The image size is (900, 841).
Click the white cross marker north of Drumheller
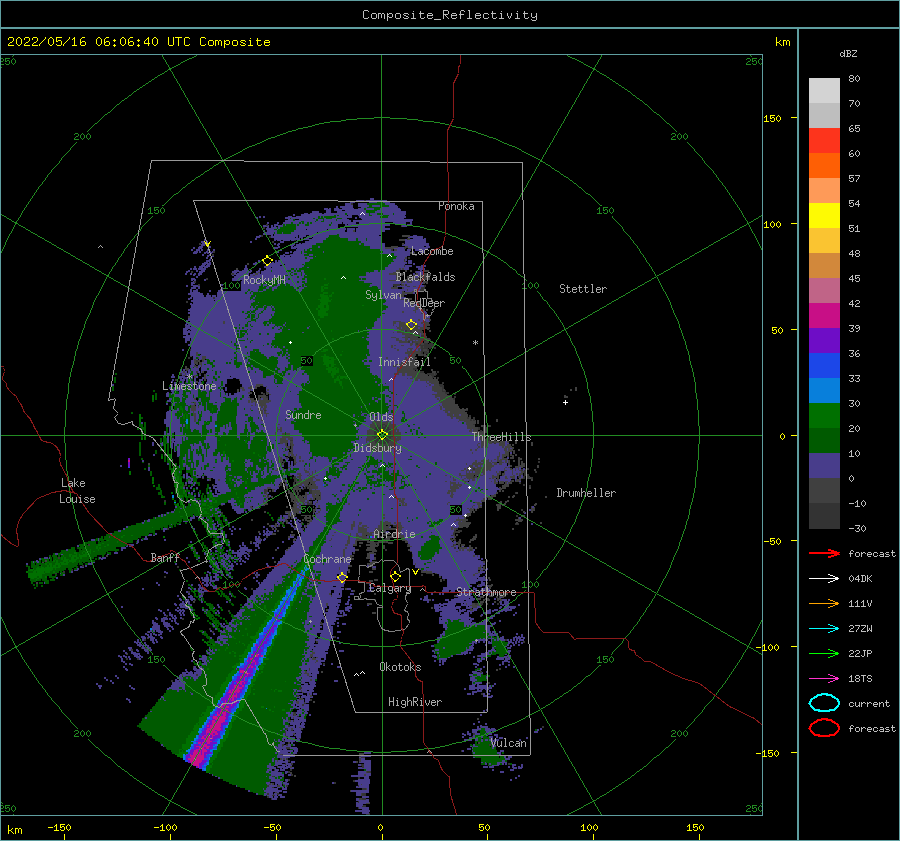(565, 402)
